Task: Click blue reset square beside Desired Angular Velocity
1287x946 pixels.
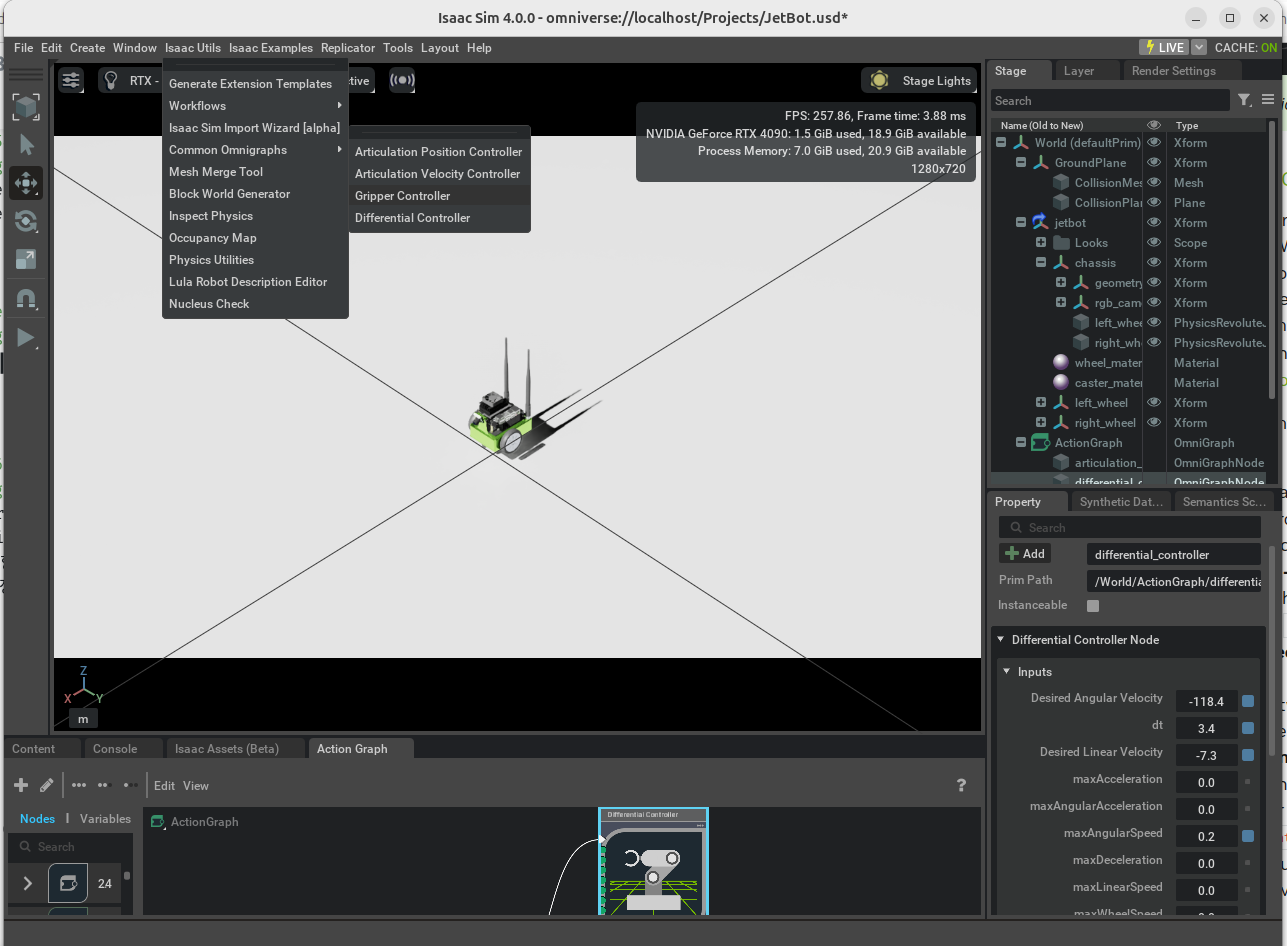Action: click(x=1248, y=702)
